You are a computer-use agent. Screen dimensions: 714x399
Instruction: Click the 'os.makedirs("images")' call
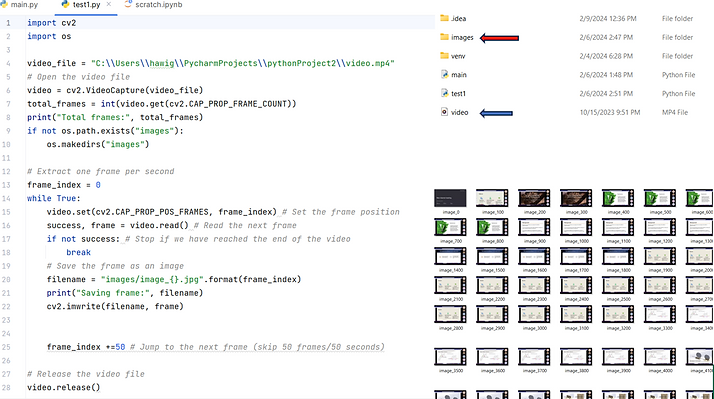pyautogui.click(x=97, y=144)
